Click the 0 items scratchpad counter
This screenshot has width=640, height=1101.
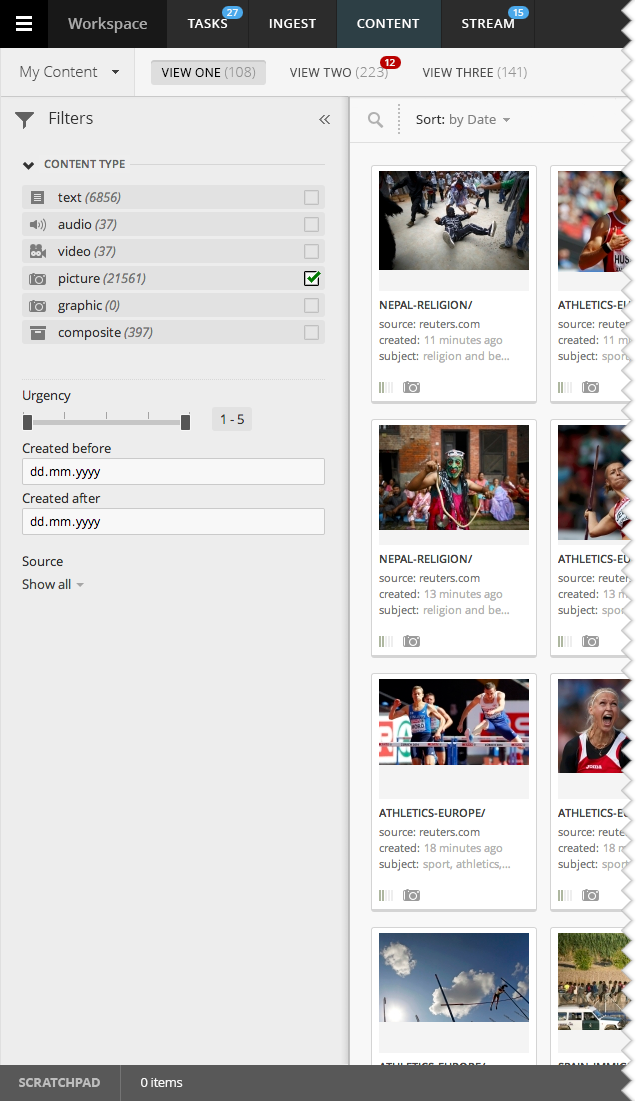click(162, 1083)
